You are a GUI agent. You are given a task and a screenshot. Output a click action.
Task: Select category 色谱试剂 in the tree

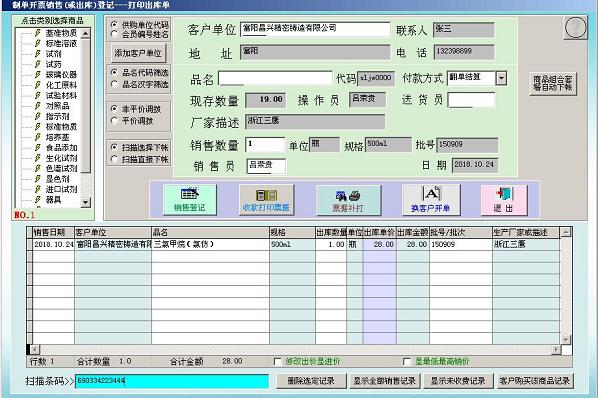(x=61, y=168)
